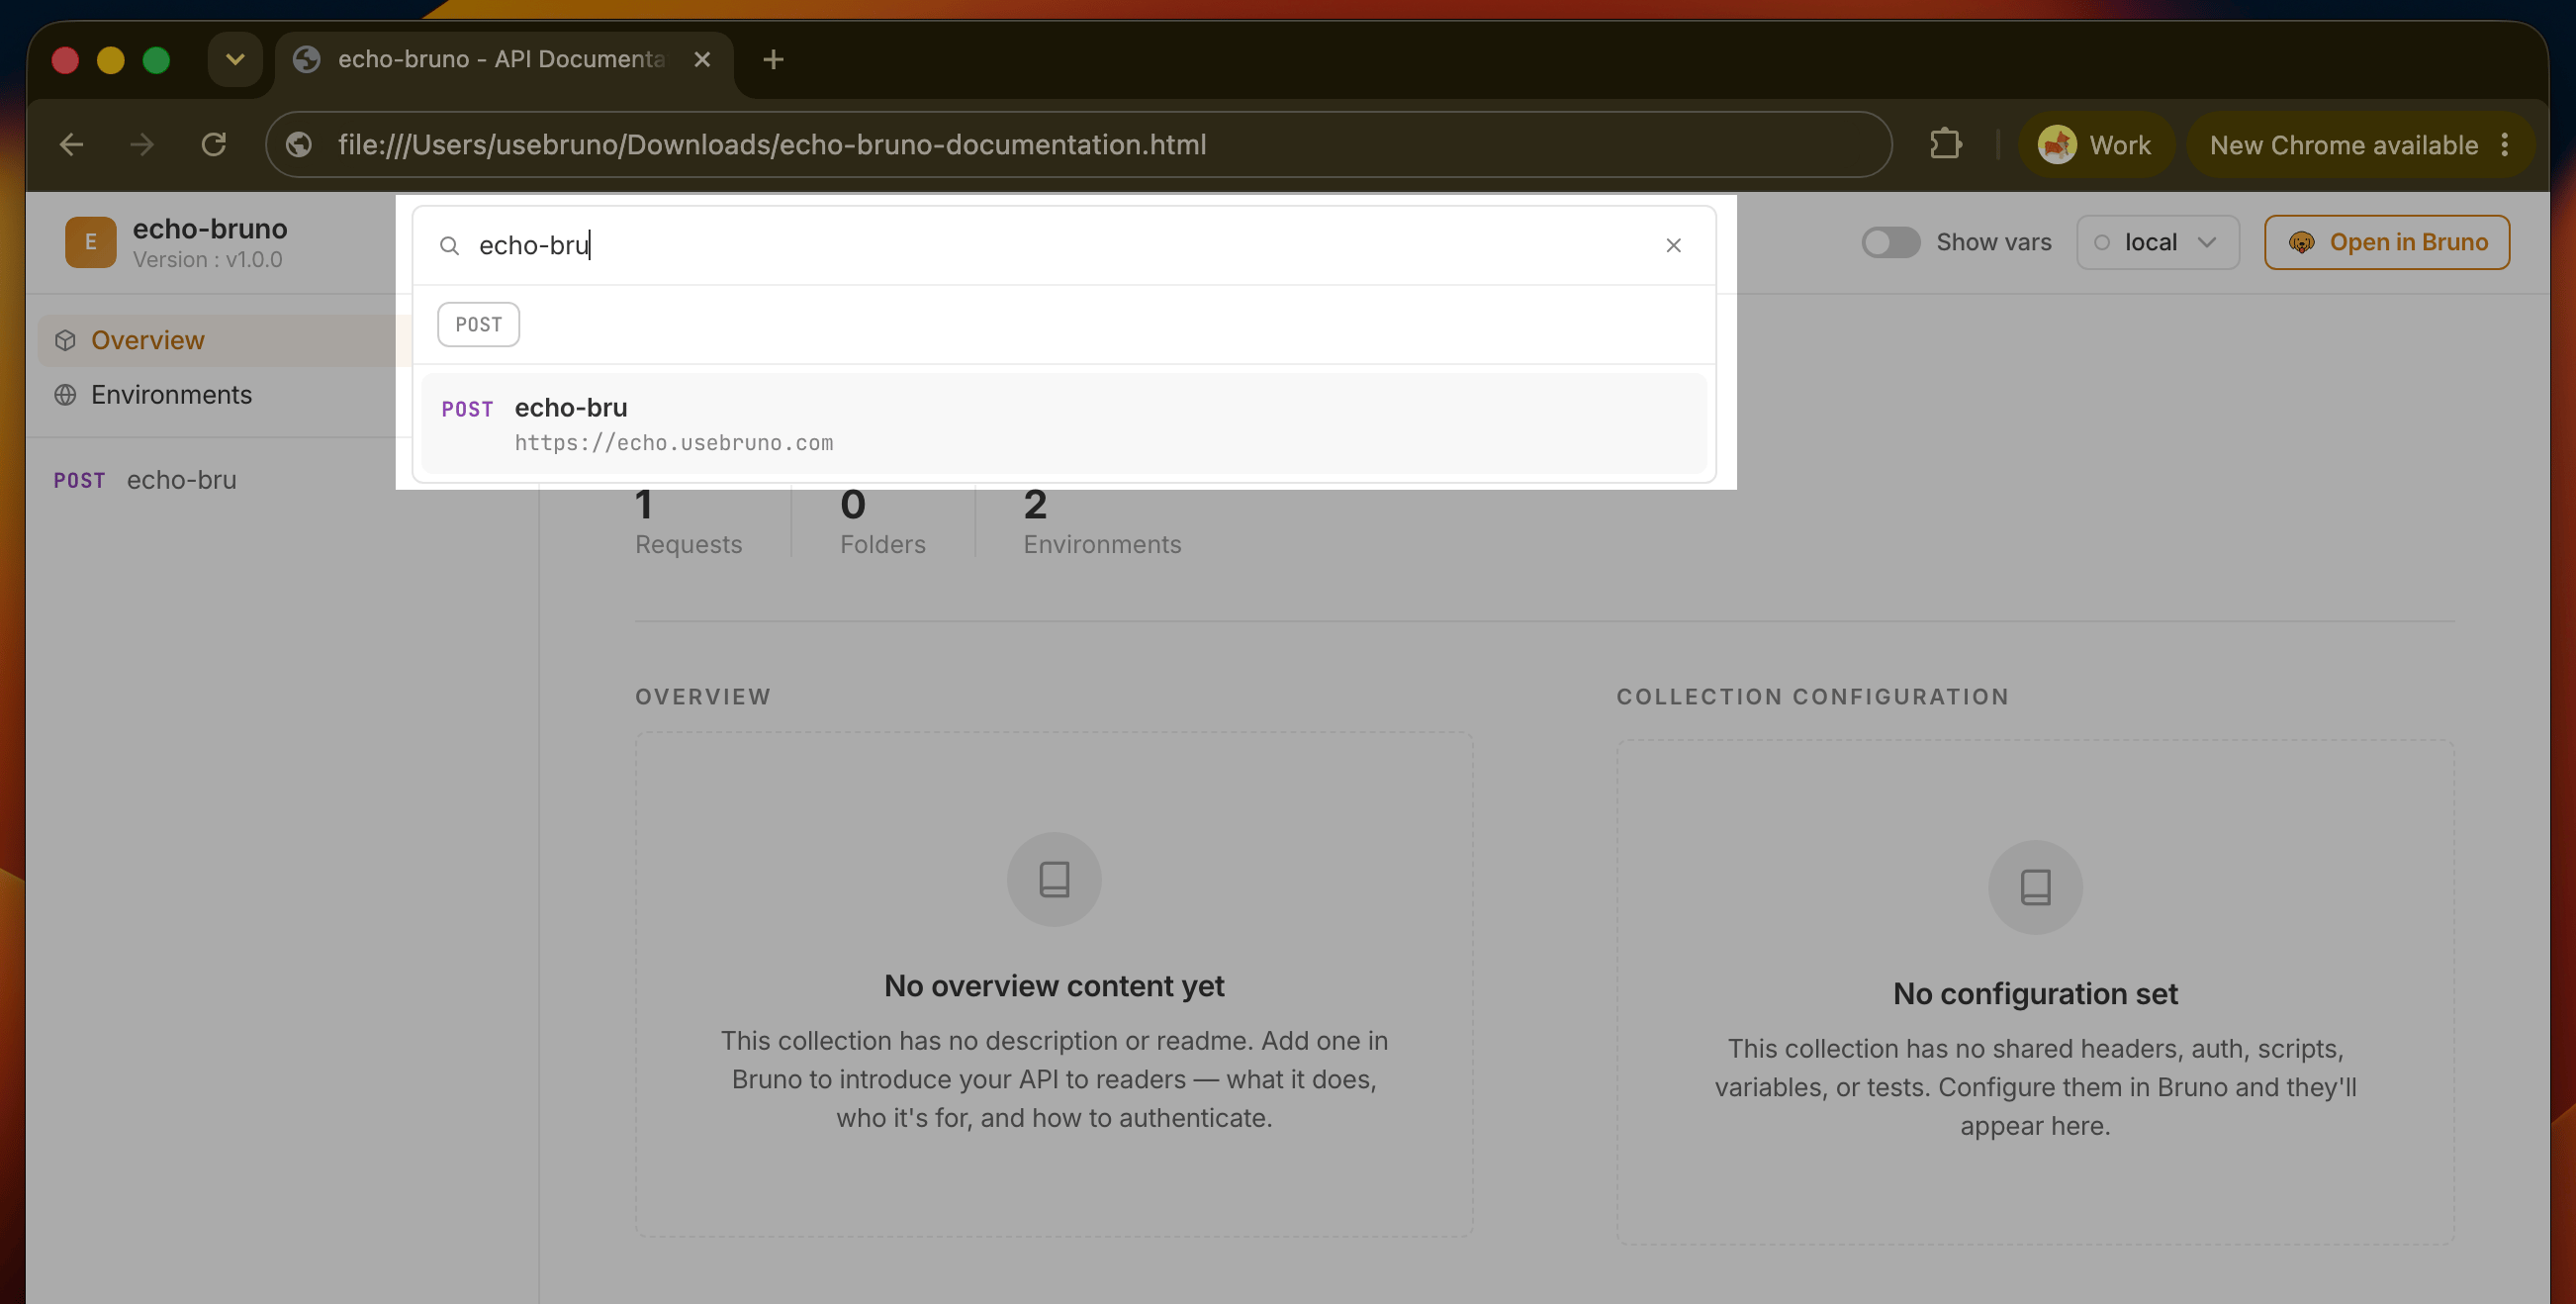Click the Environments count label
This screenshot has width=2576, height=1304.
click(x=1102, y=545)
